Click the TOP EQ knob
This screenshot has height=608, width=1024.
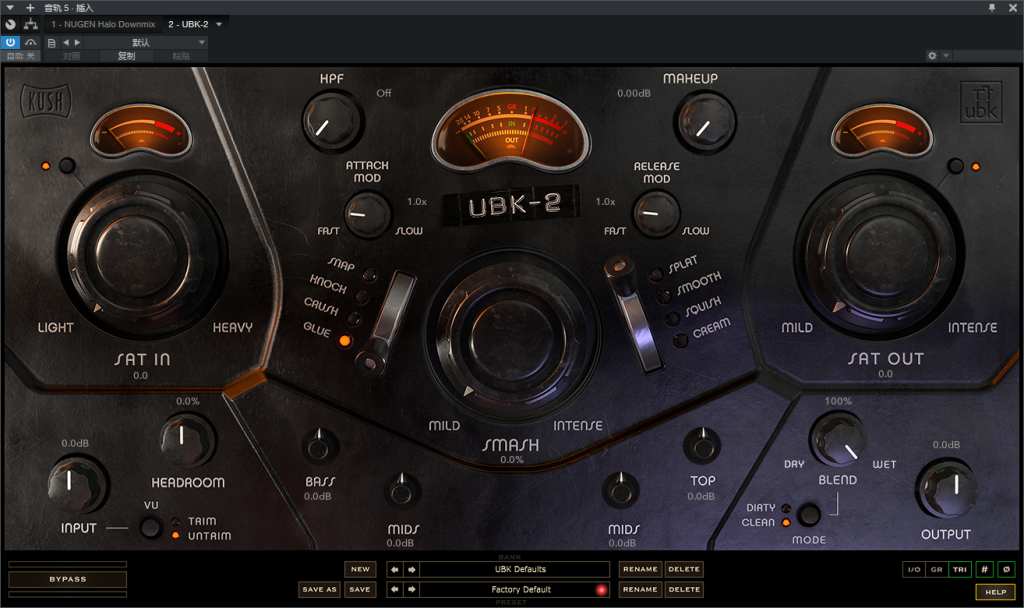click(702, 447)
